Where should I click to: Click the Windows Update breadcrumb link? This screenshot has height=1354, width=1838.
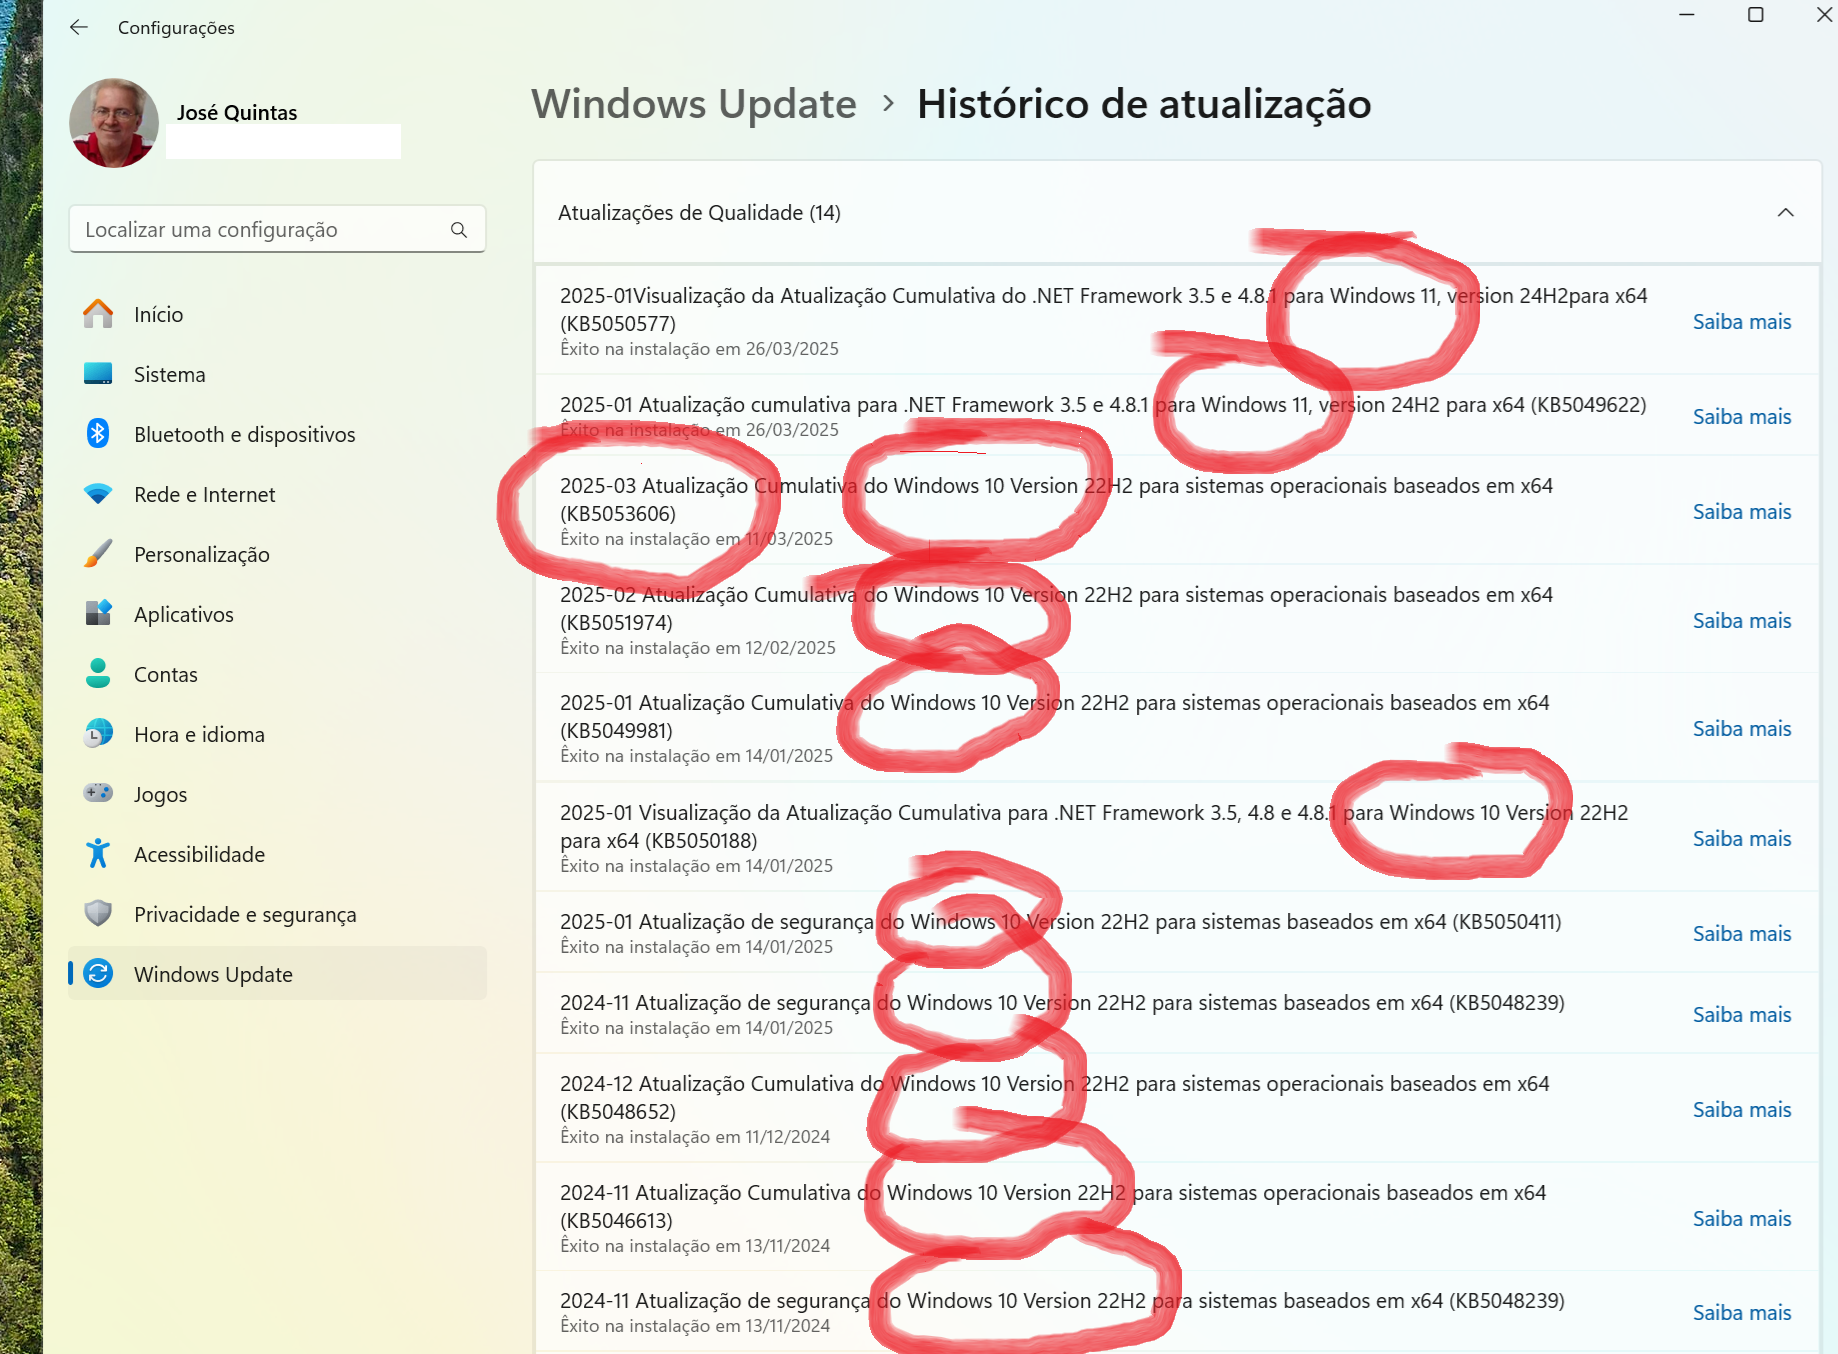694,104
